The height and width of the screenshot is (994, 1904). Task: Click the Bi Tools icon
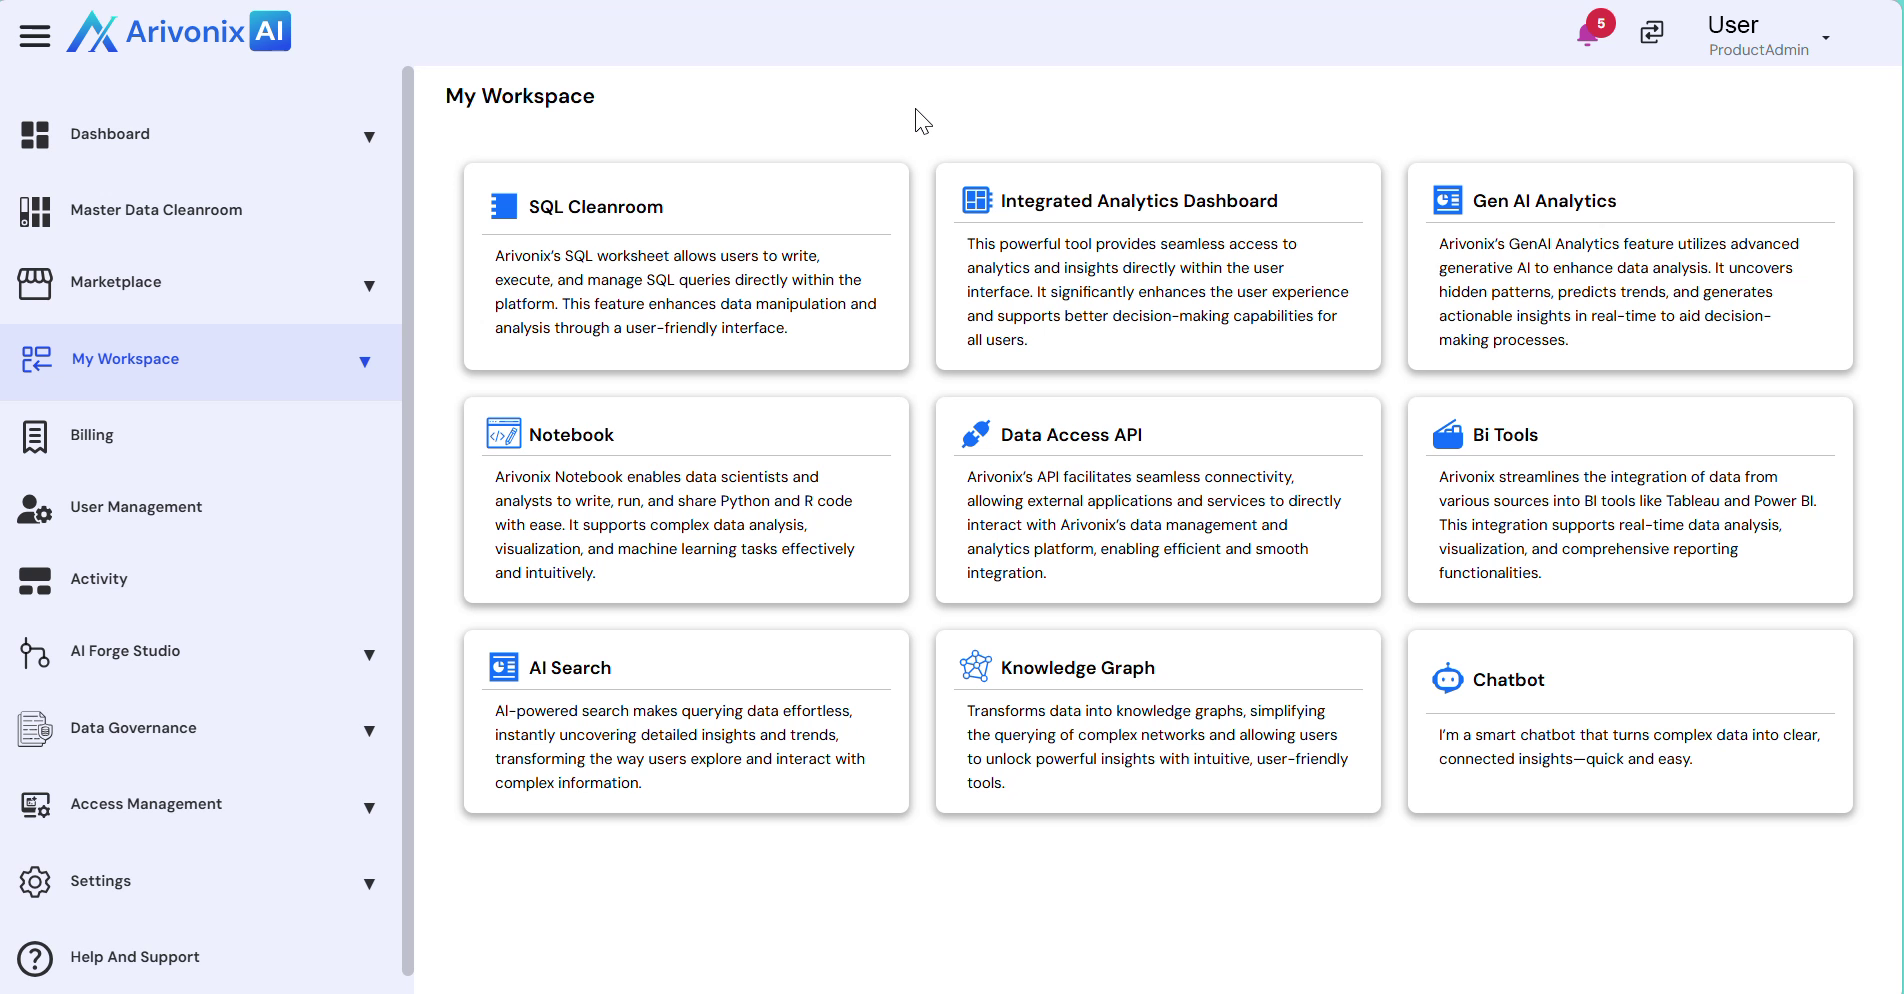(x=1447, y=434)
